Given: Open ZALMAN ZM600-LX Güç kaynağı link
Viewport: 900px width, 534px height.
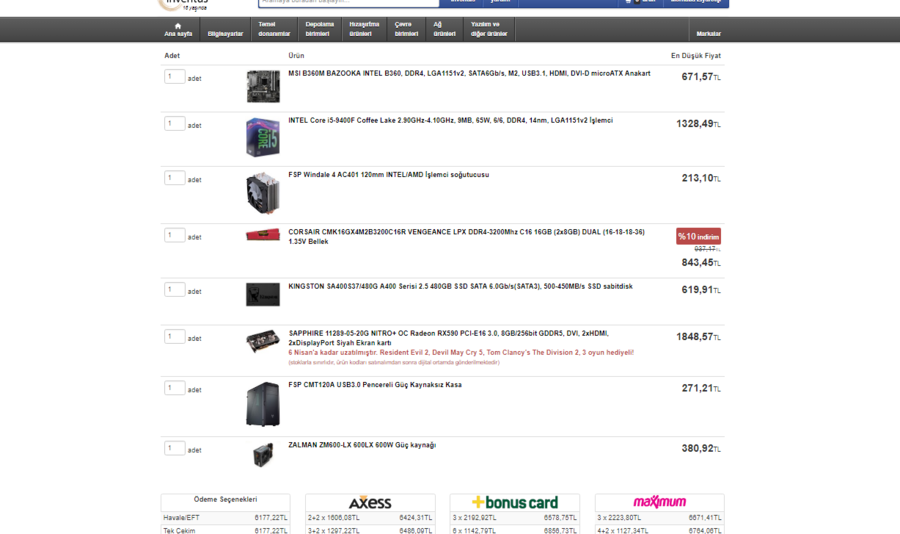Looking at the screenshot, I should 362,445.
